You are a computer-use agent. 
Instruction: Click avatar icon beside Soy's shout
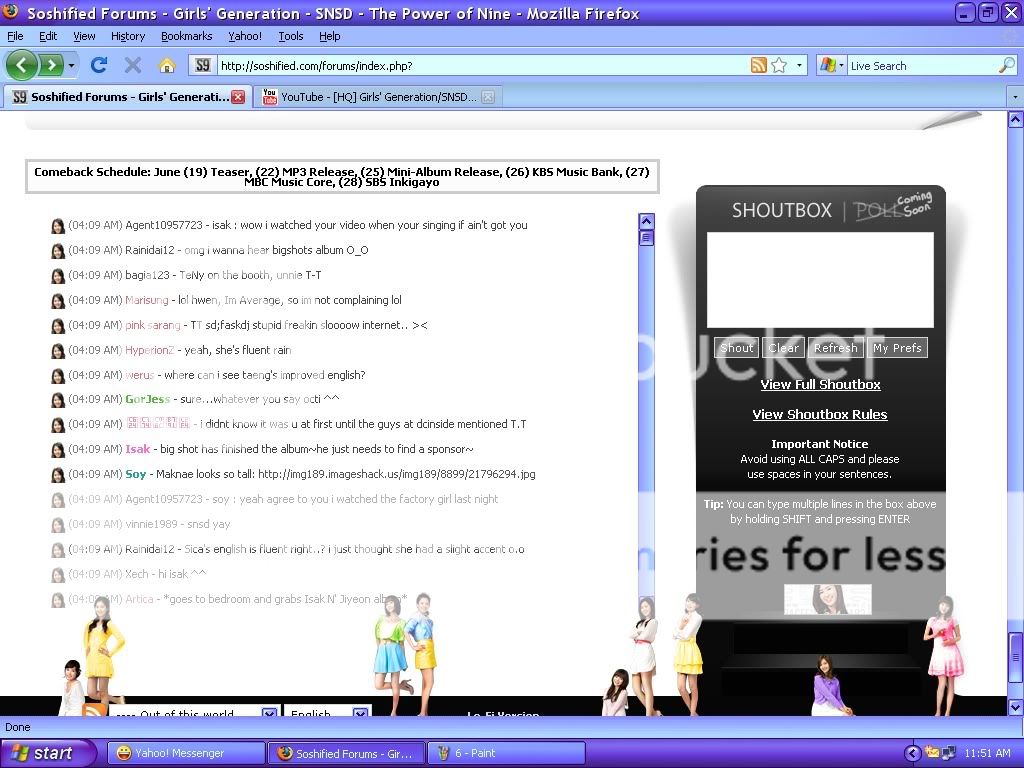coord(57,475)
